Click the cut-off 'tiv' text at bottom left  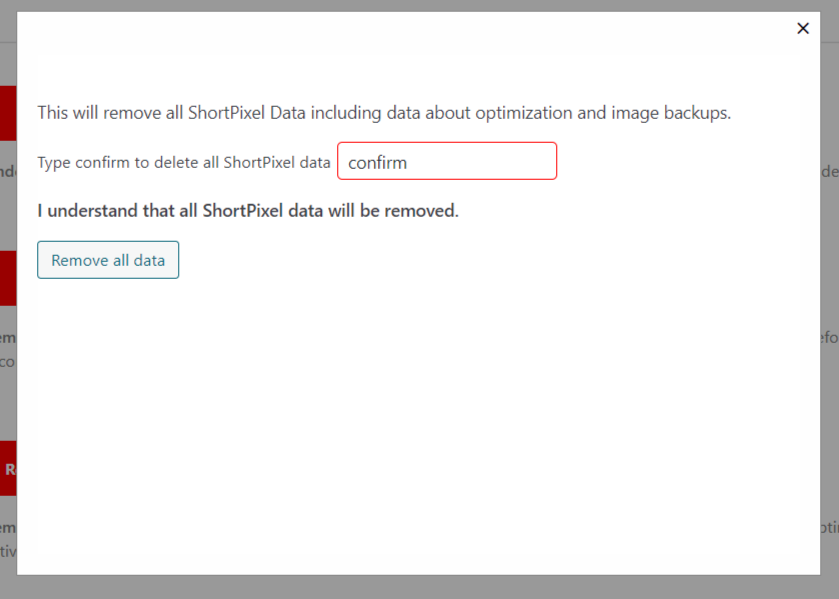click(x=8, y=551)
